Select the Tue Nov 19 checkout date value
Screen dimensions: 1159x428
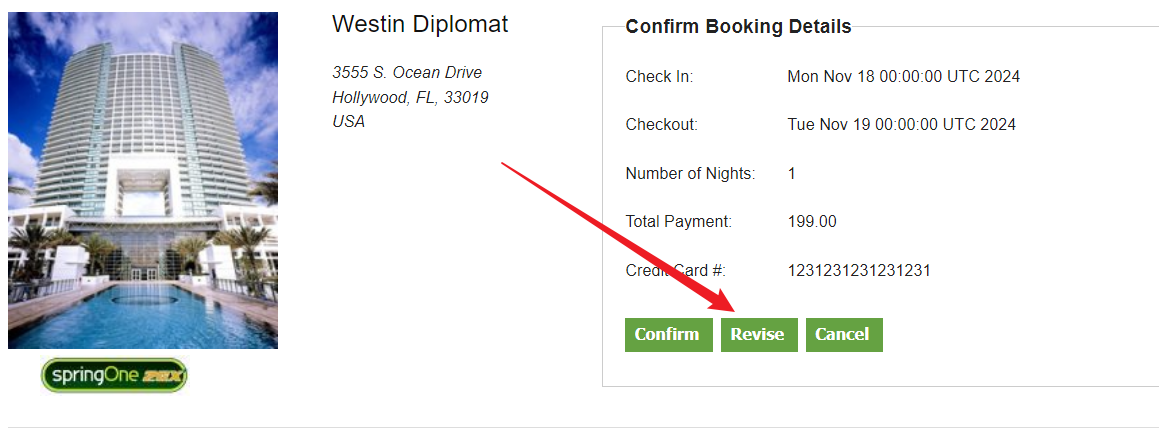click(901, 125)
